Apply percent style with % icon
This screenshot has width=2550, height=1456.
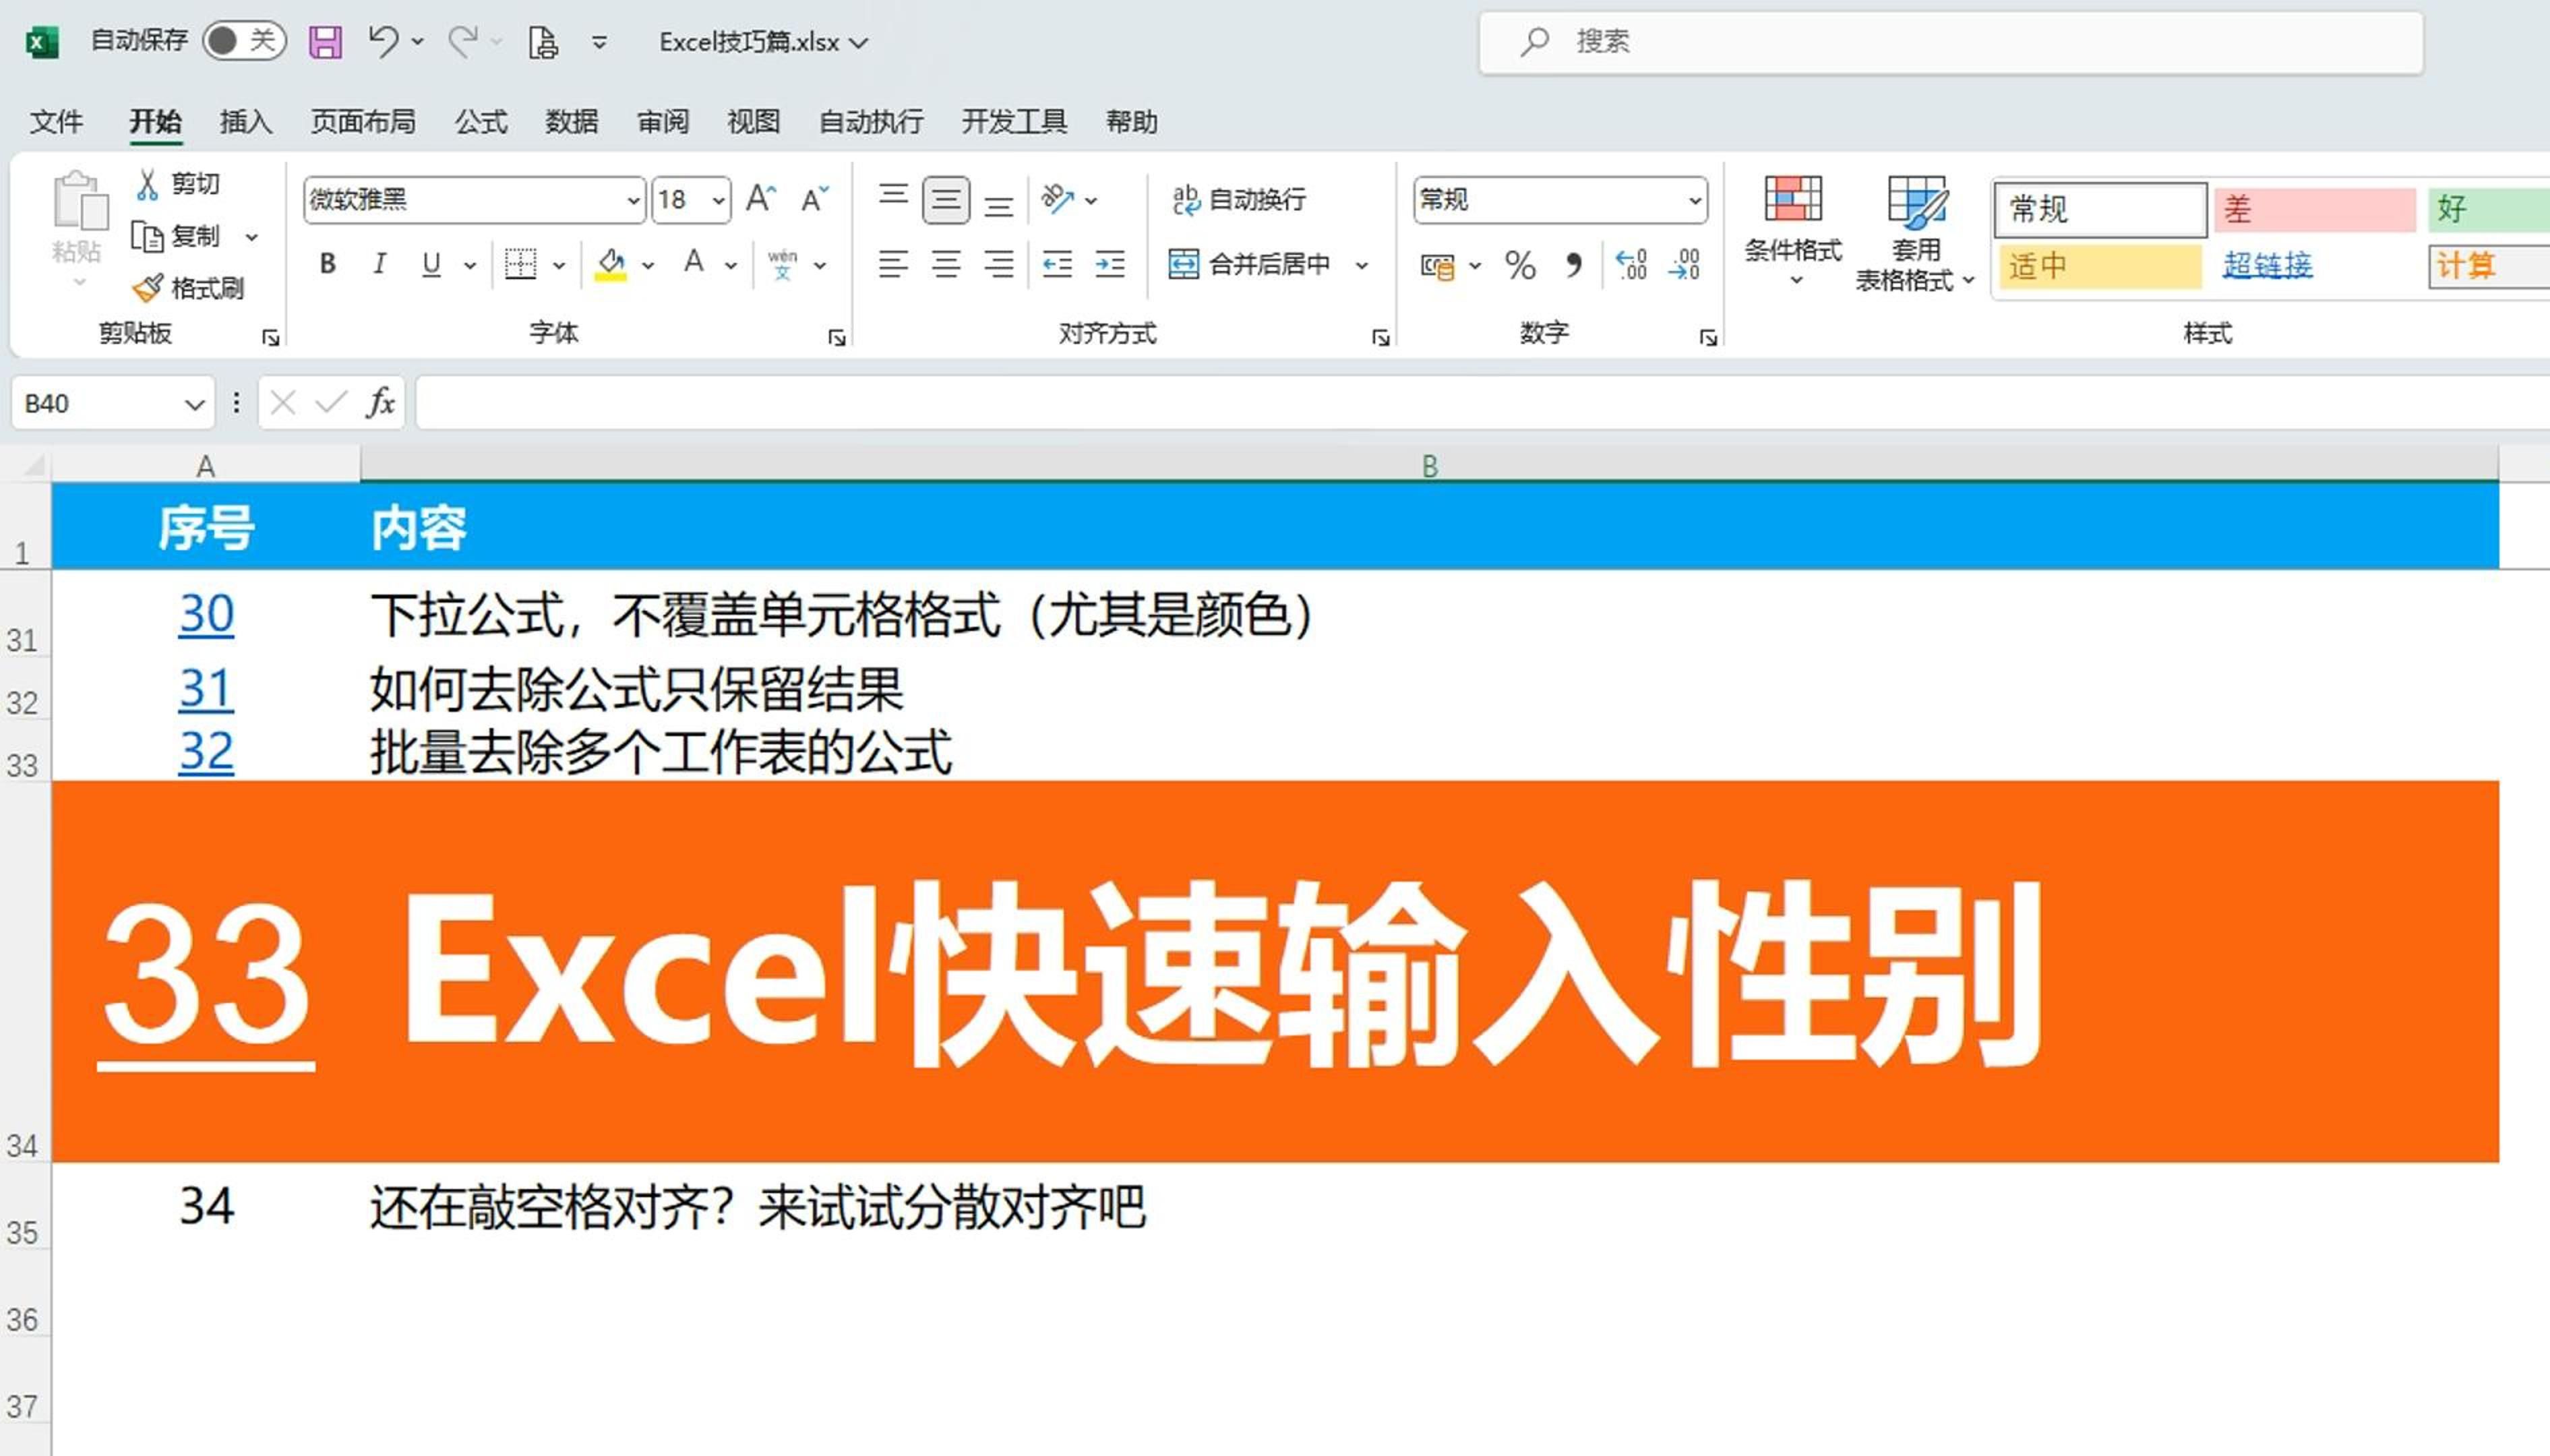click(x=1520, y=264)
